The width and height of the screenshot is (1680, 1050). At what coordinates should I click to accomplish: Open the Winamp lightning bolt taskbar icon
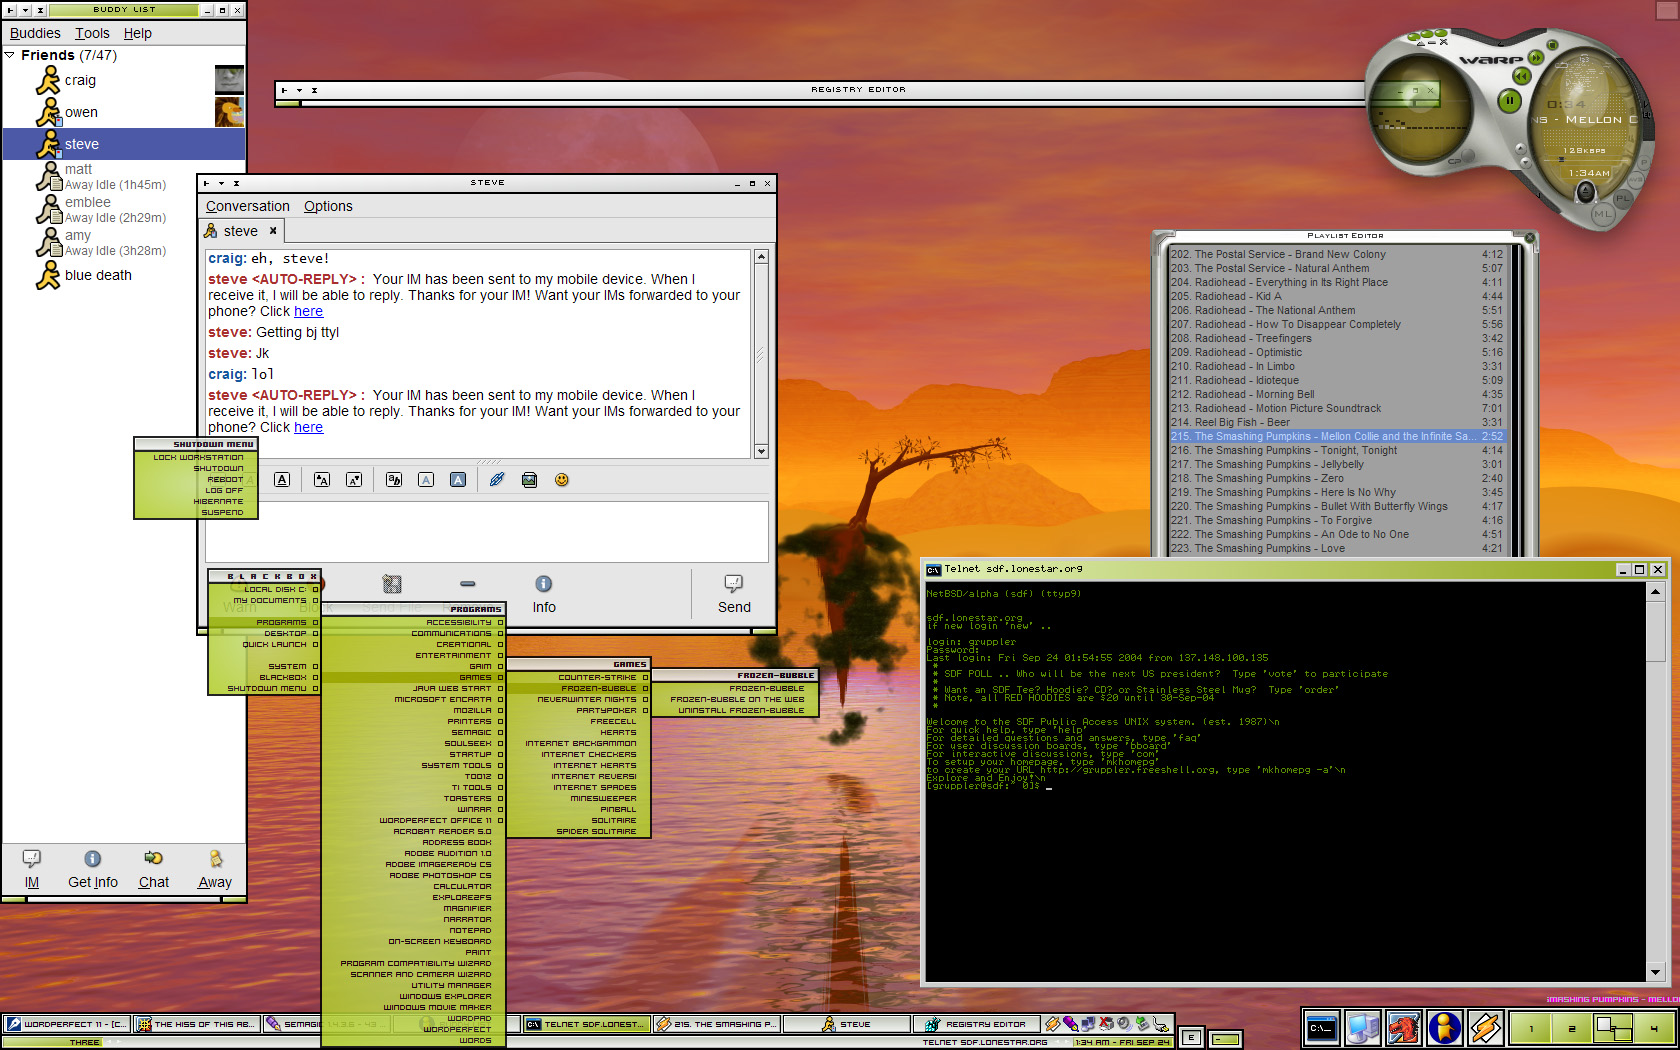coord(1486,1028)
